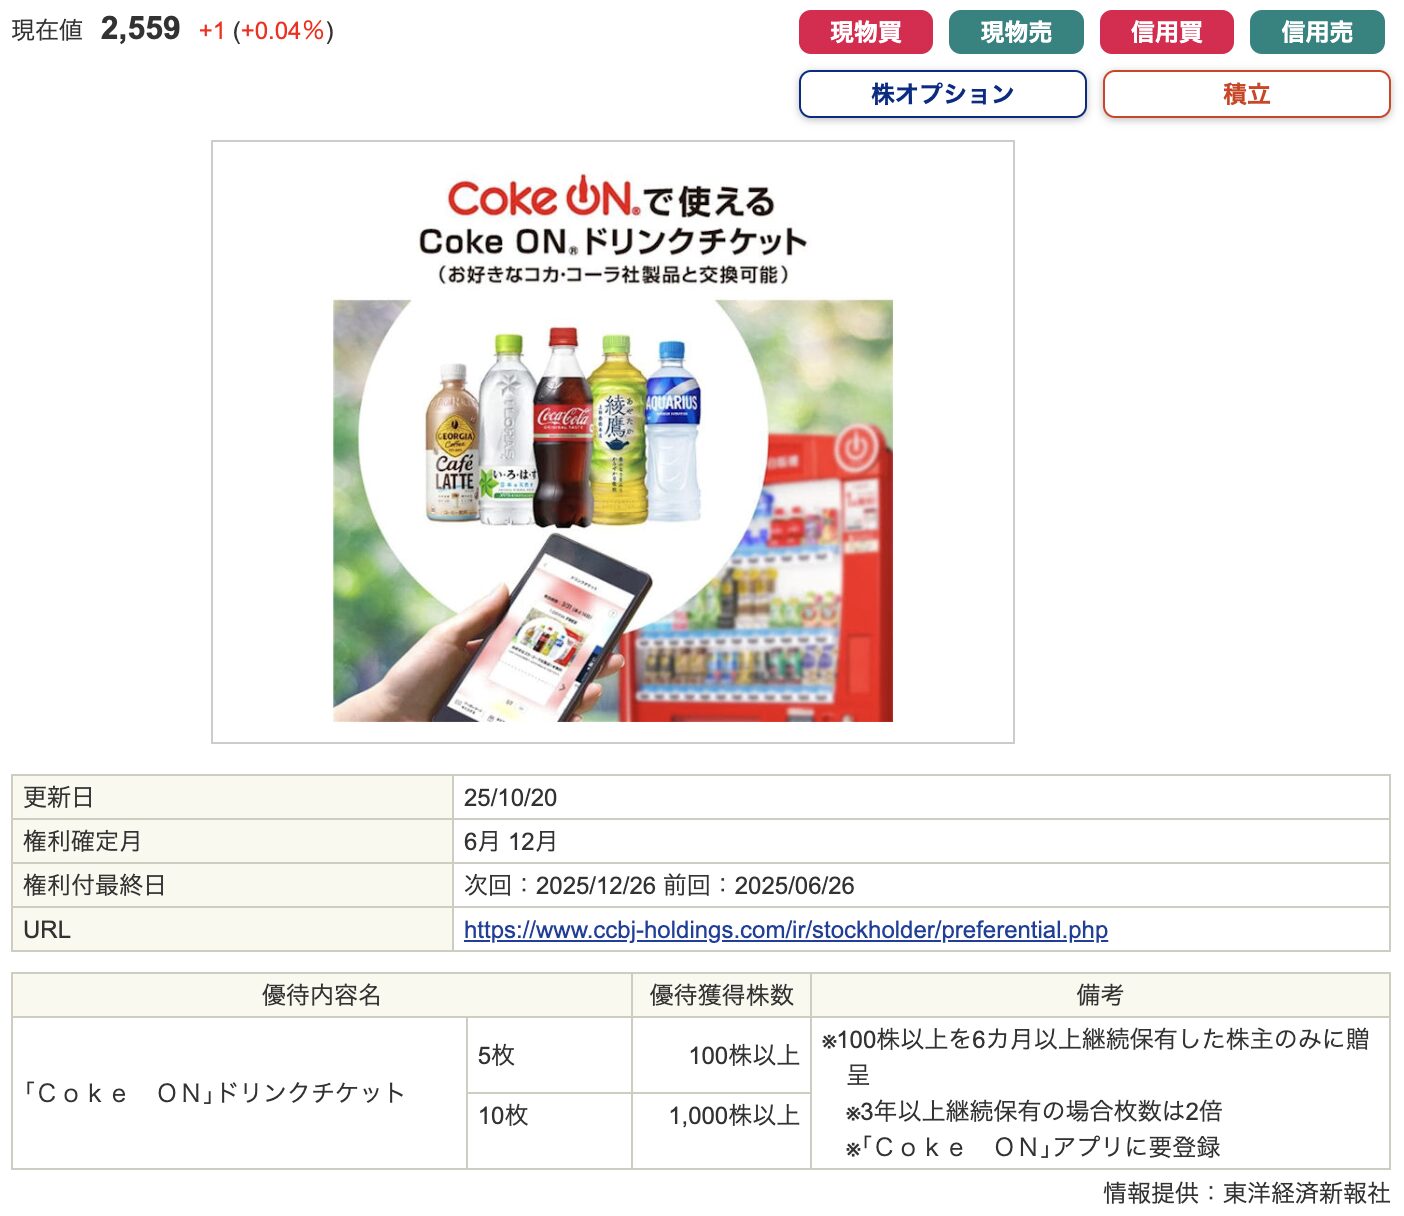Select the 1,000株以上 table cell
1404x1216 pixels.
point(733,1116)
